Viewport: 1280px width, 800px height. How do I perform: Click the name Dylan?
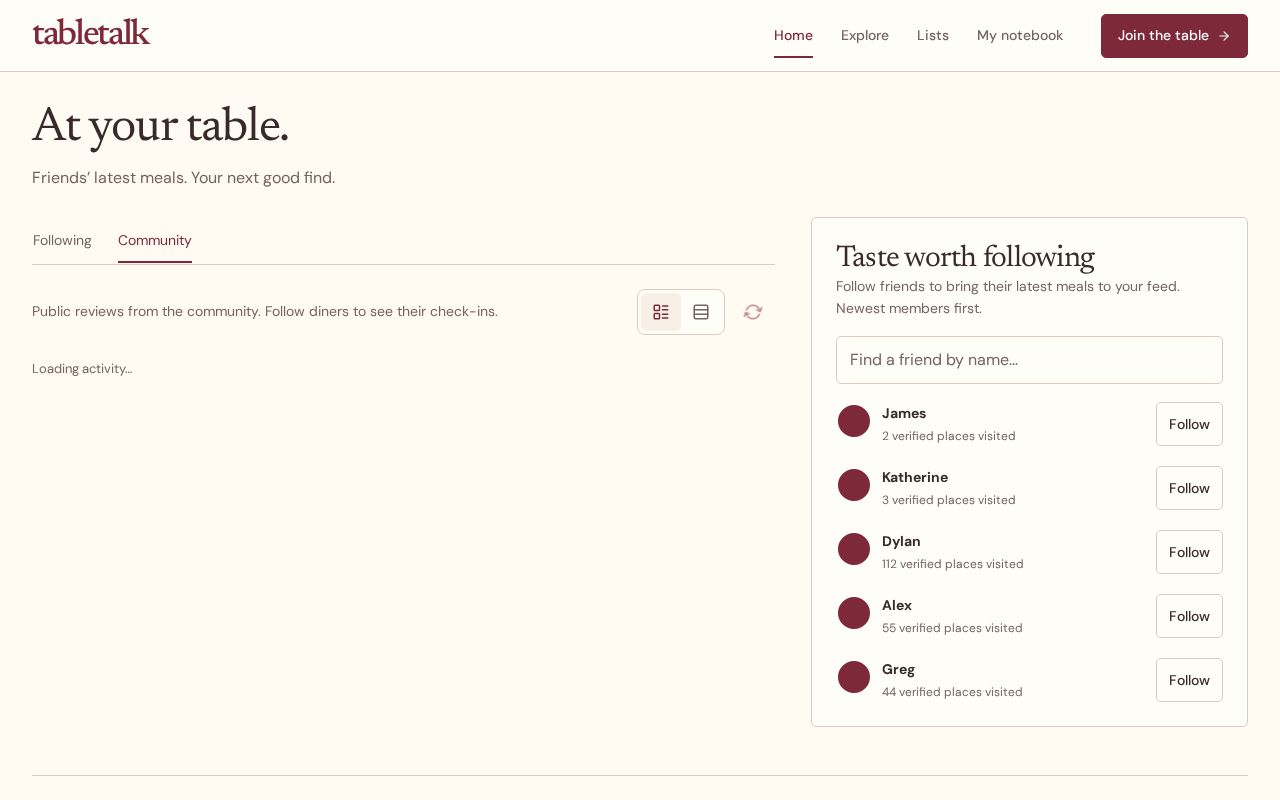(901, 541)
